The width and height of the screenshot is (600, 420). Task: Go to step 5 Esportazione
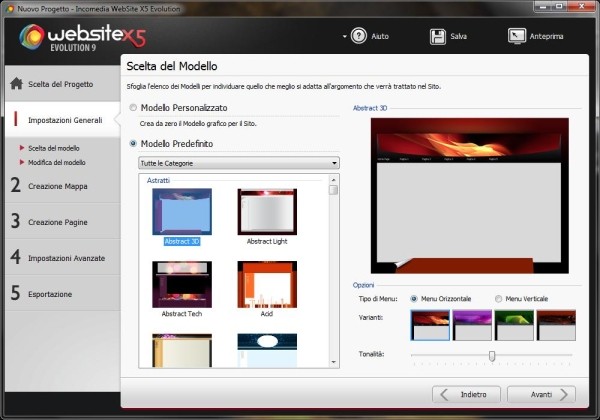point(63,294)
